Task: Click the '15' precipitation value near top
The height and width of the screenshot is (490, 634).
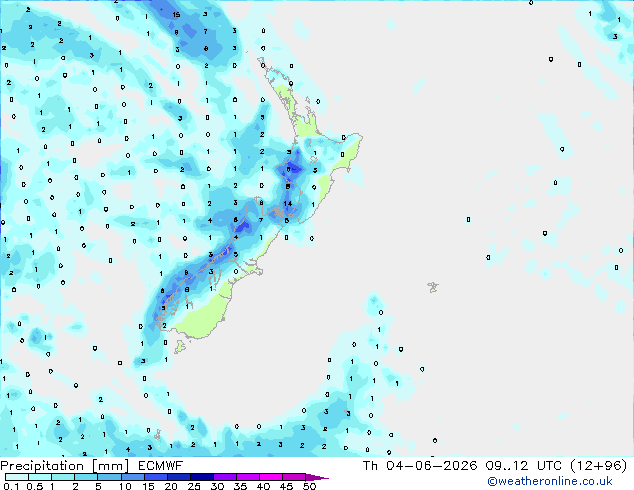Action: (176, 15)
